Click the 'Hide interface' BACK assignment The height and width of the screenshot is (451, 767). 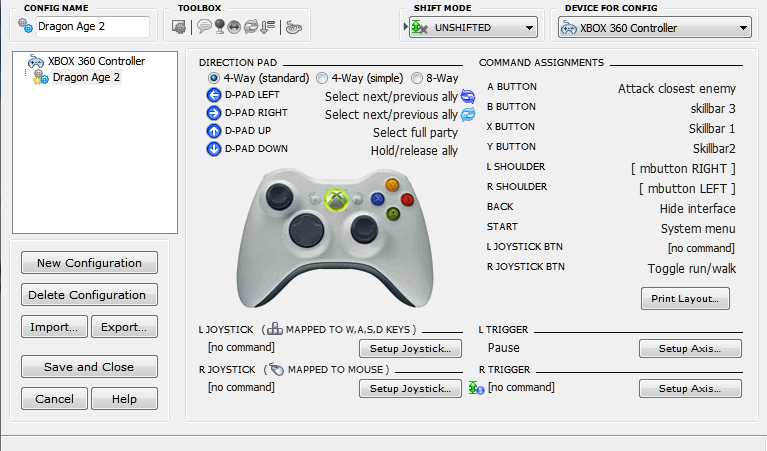(x=697, y=209)
